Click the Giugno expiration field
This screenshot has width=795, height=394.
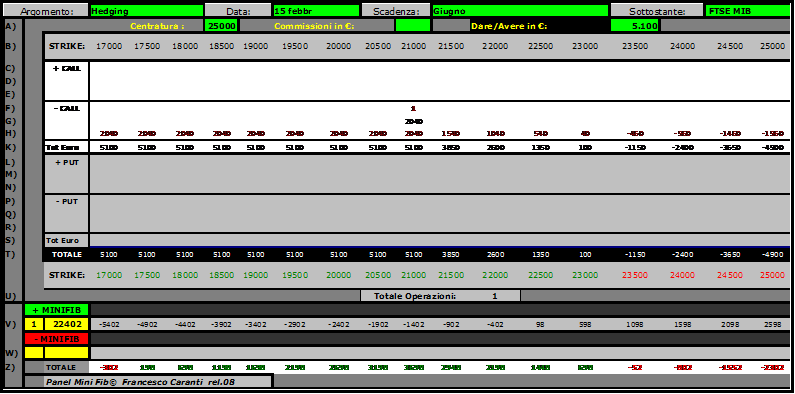pyautogui.click(x=520, y=11)
